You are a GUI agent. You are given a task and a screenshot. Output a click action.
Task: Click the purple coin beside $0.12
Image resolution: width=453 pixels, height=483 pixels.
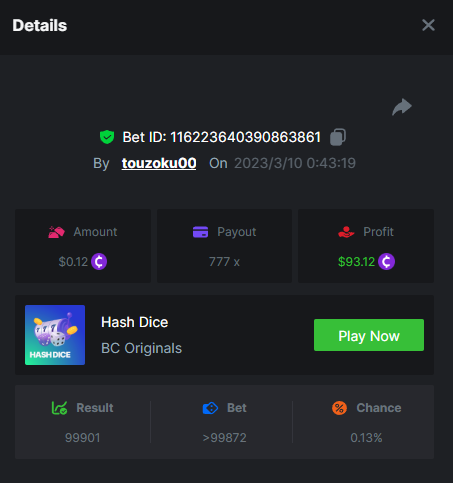(99, 261)
